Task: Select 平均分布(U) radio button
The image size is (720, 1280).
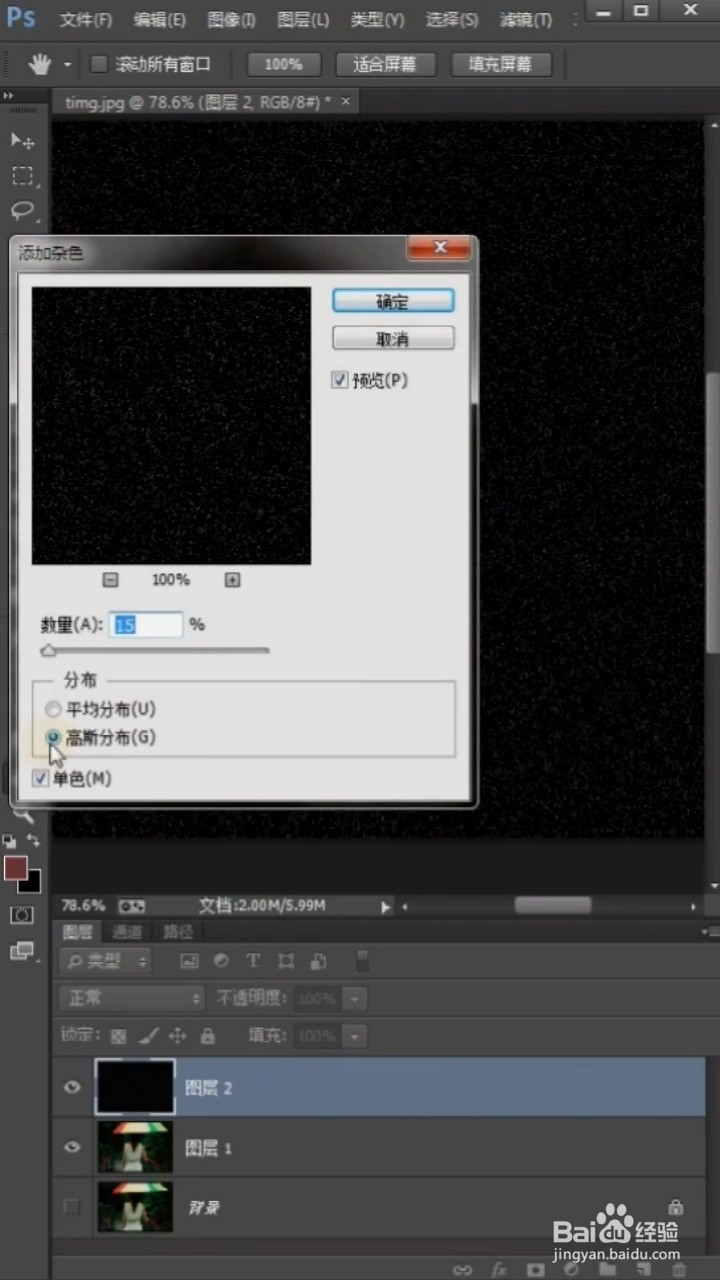Action: point(53,709)
